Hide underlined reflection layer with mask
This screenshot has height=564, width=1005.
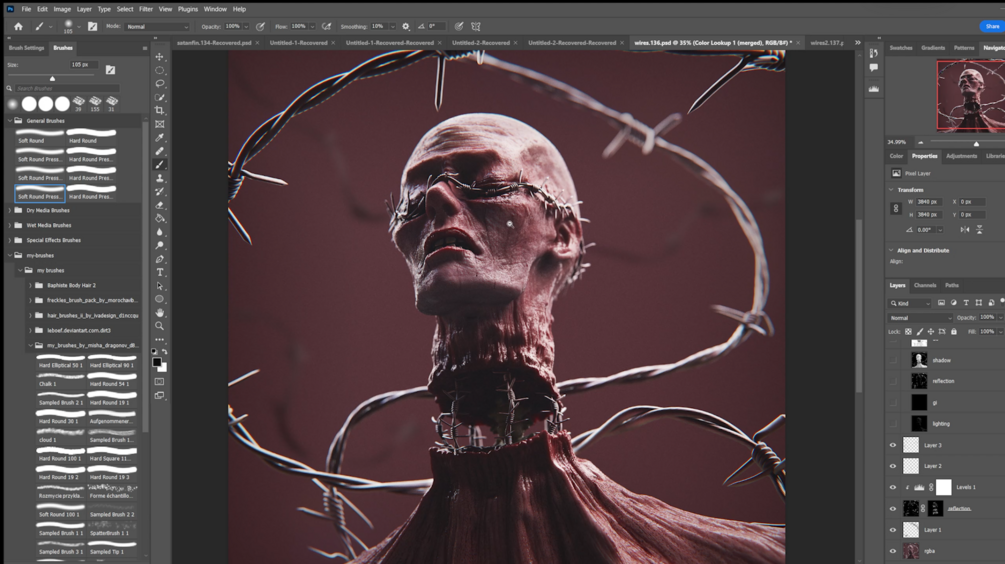[893, 508]
